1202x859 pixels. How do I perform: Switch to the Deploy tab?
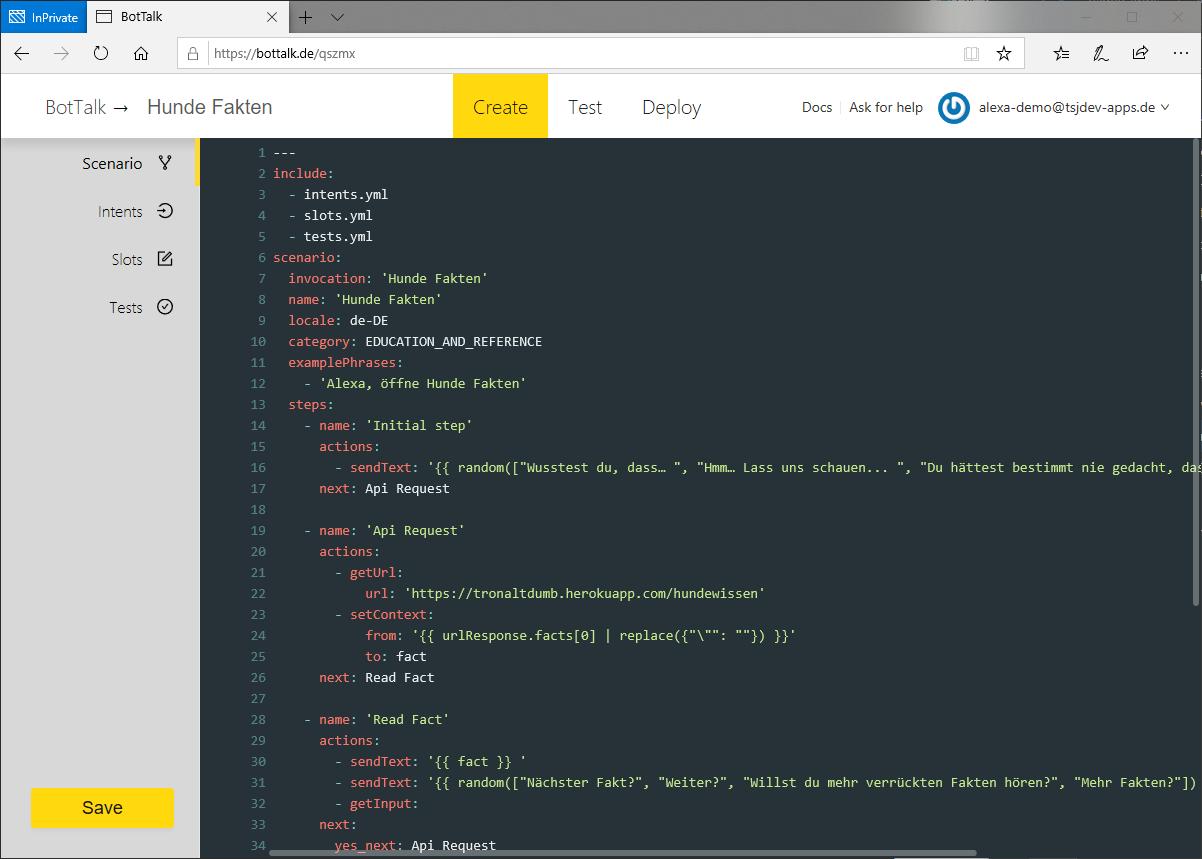click(671, 108)
